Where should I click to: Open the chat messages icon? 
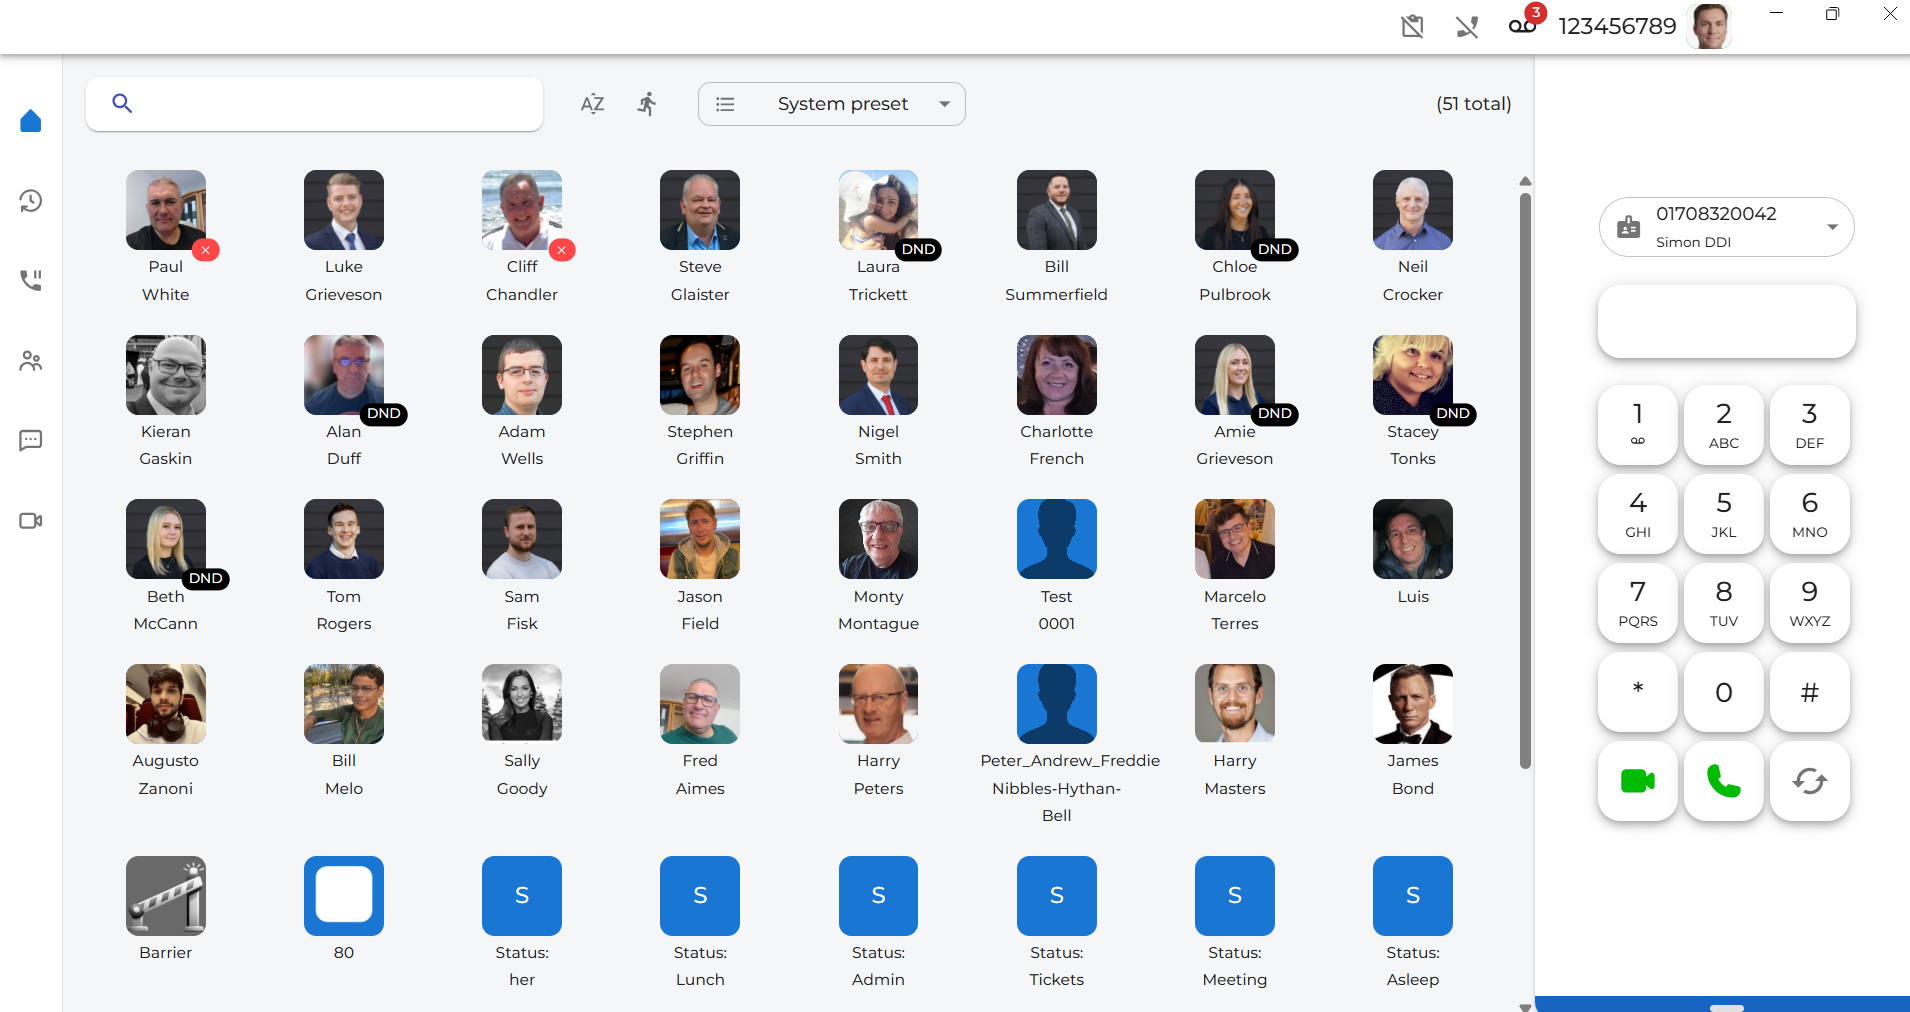click(31, 441)
